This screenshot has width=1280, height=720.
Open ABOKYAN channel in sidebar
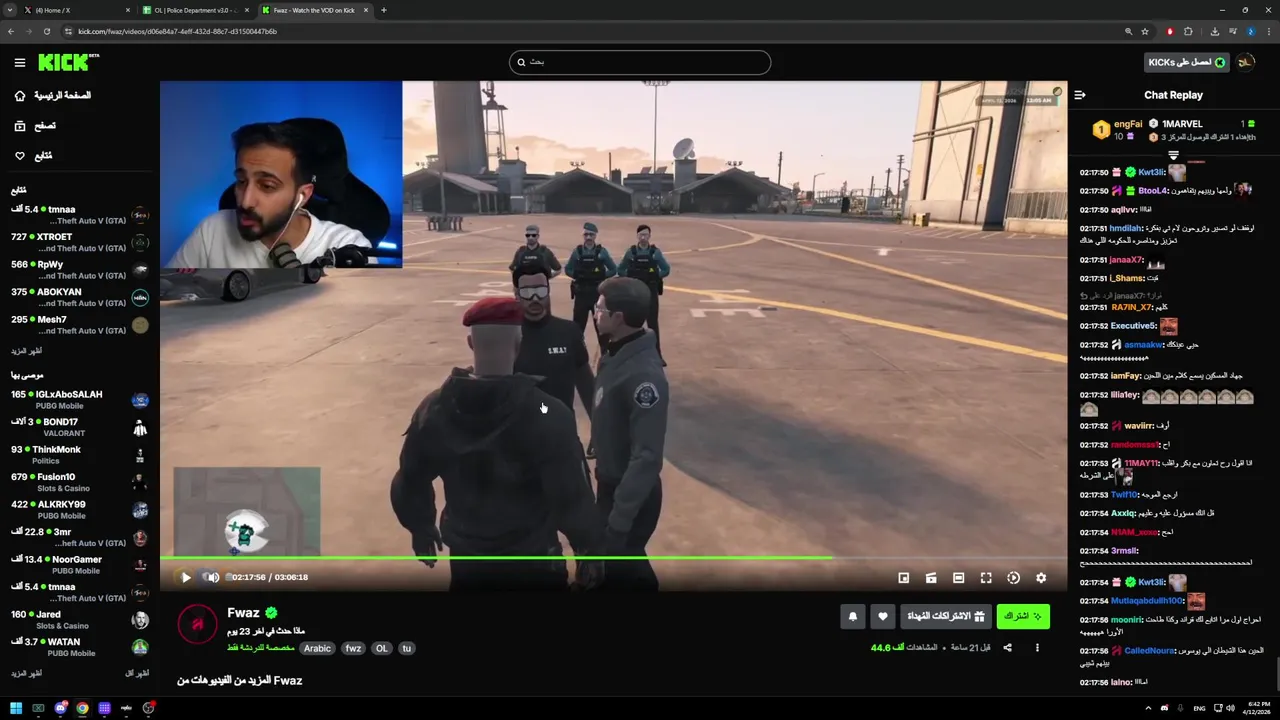pos(80,297)
